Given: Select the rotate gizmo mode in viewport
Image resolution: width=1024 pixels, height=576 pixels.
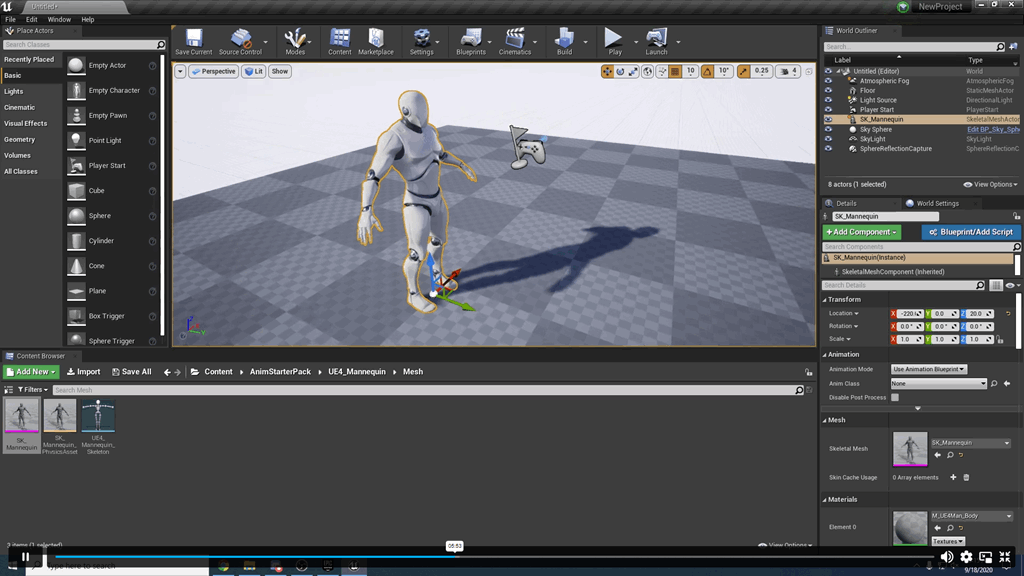Looking at the screenshot, I should click(620, 71).
